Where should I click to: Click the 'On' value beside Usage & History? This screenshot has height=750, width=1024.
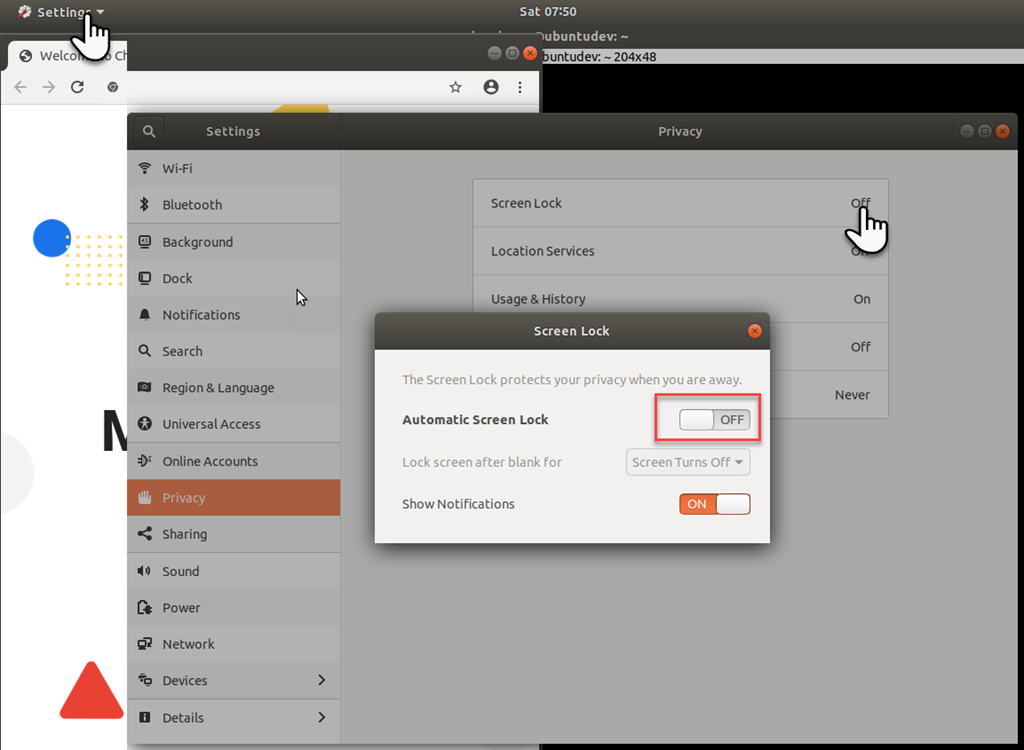tap(862, 299)
